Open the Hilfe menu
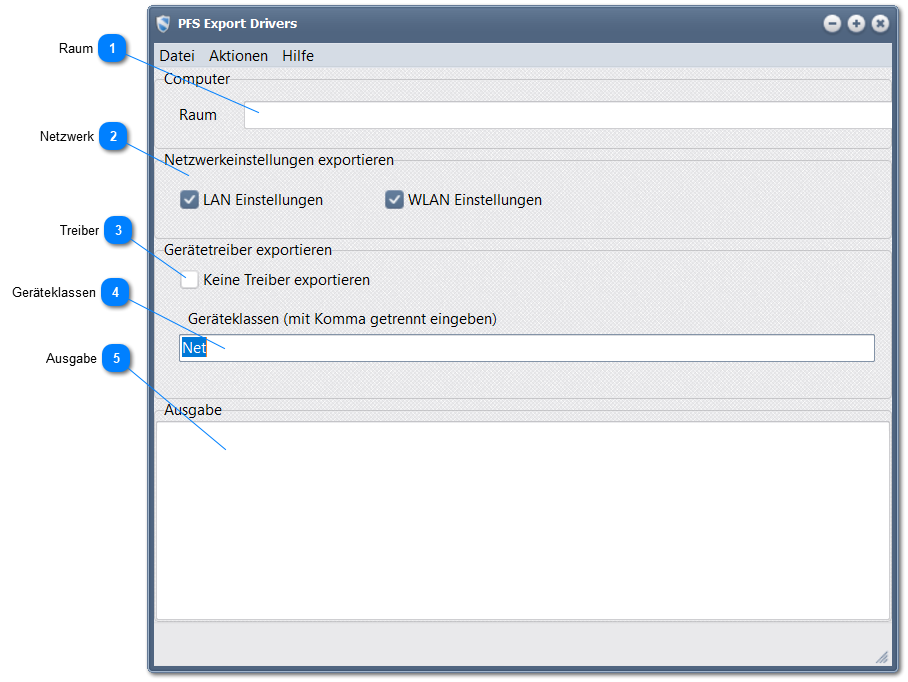Image resolution: width=908 pixels, height=682 pixels. pos(298,56)
